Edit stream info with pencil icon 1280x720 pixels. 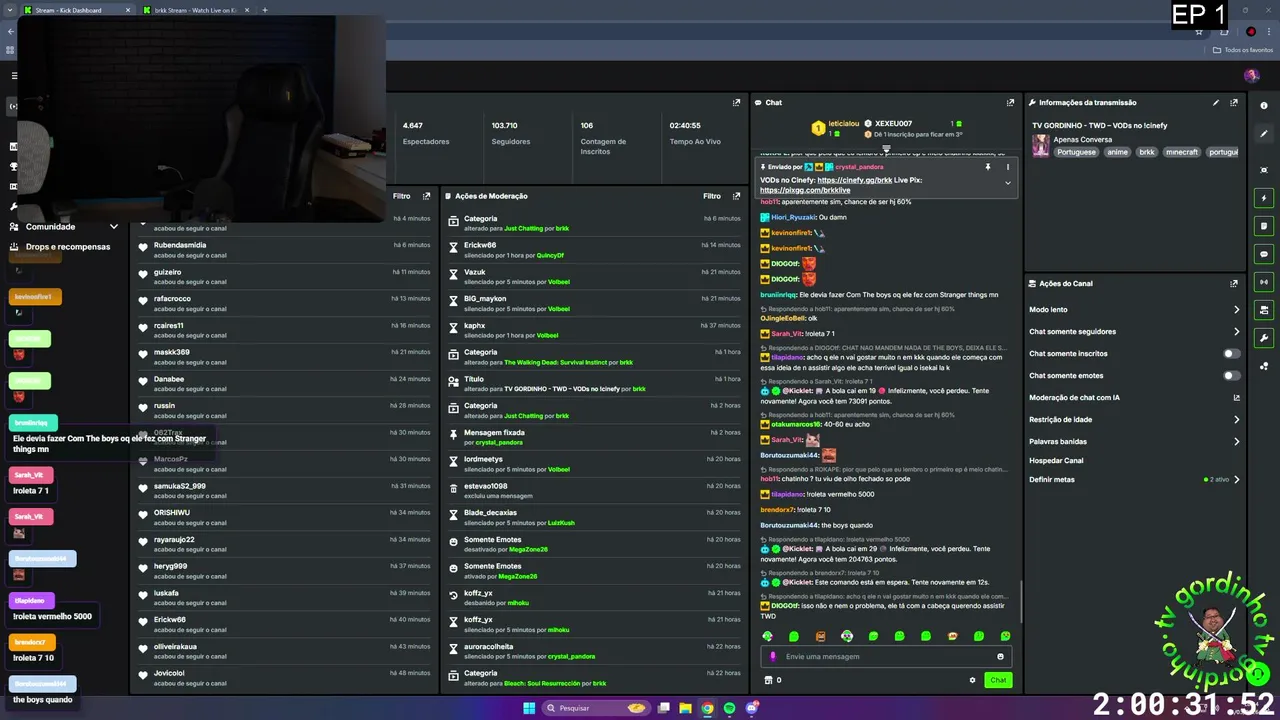pos(1216,102)
